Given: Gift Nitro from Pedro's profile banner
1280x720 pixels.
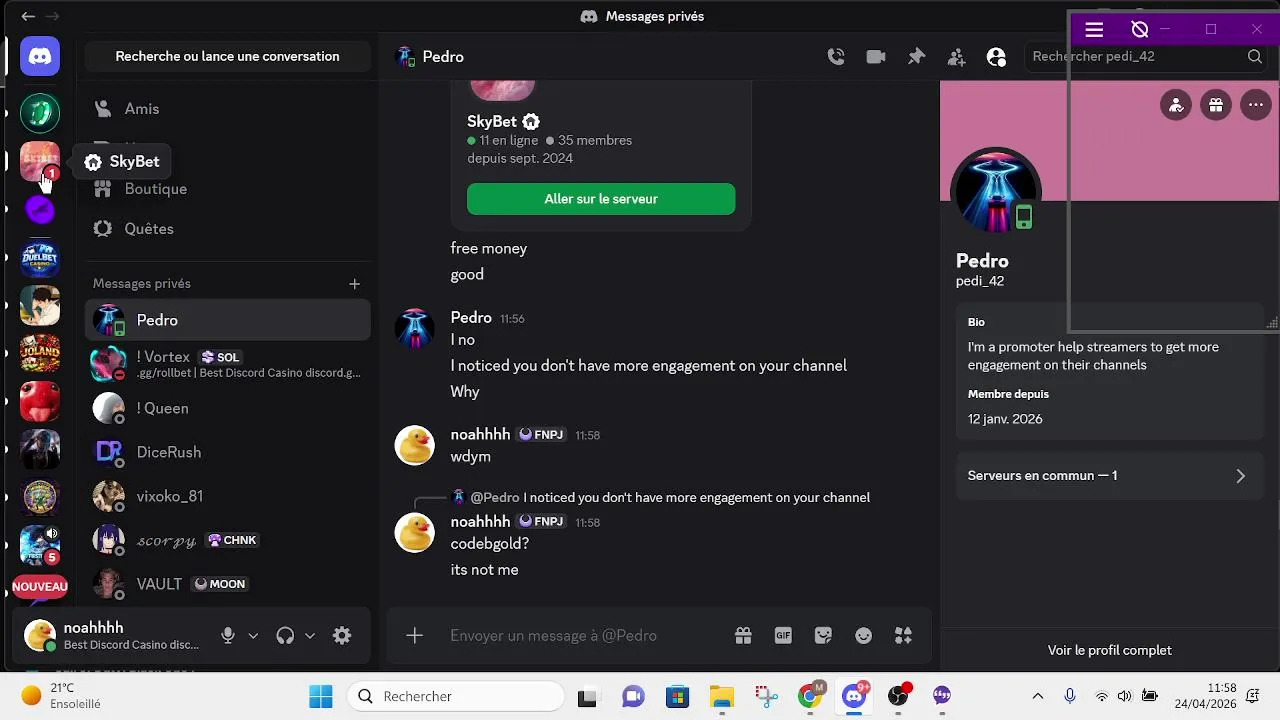Looking at the screenshot, I should click(x=1216, y=104).
